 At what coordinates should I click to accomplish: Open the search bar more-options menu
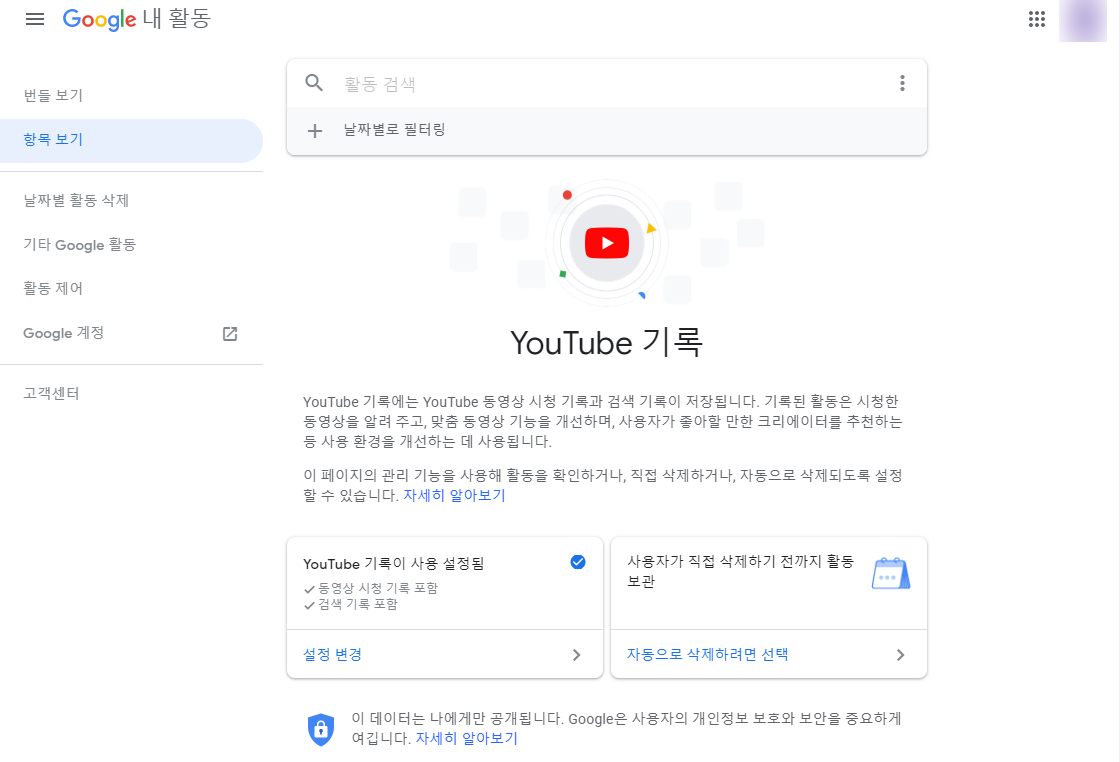pyautogui.click(x=902, y=83)
